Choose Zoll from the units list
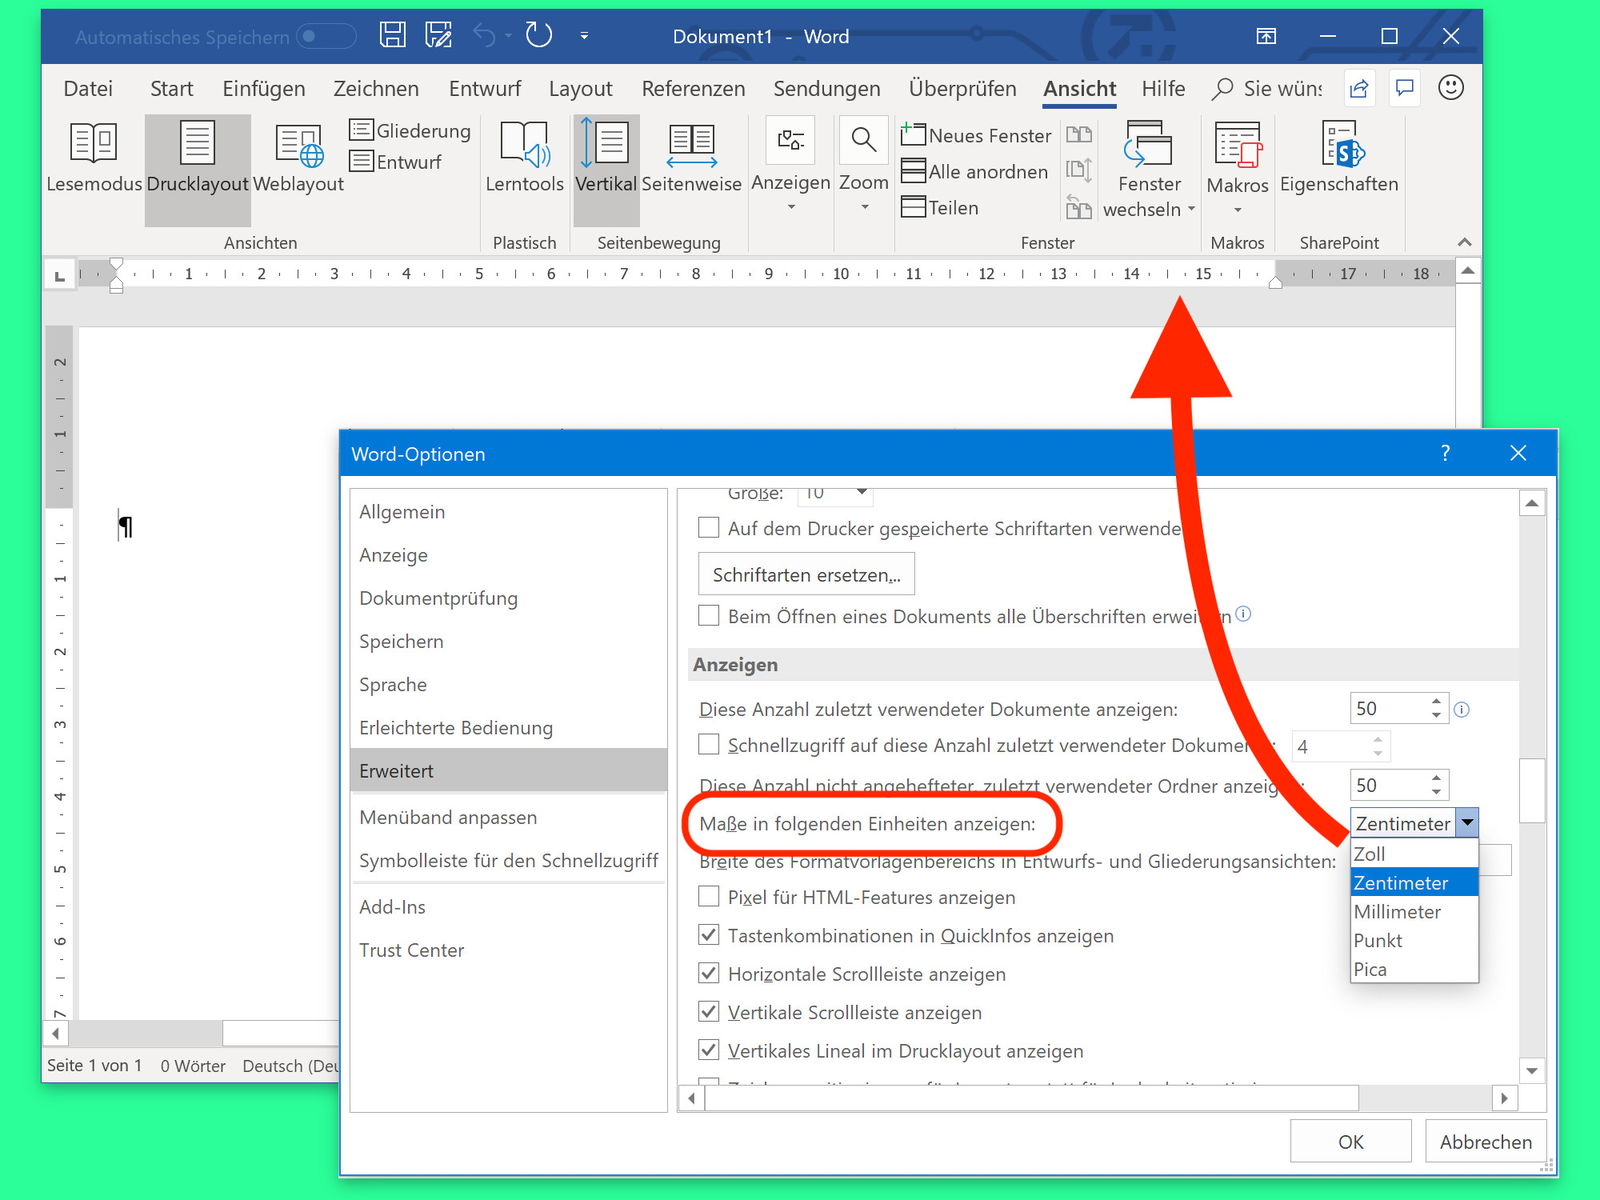1600x1200 pixels. tap(1414, 854)
